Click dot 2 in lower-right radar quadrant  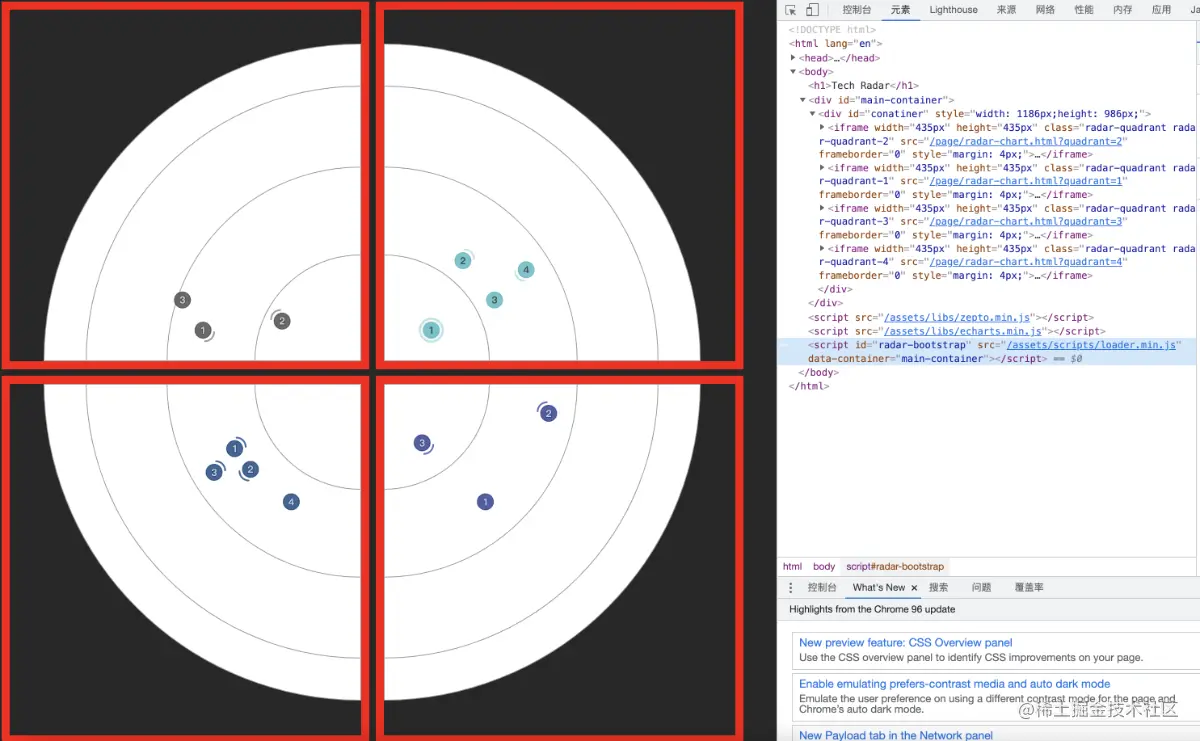[x=548, y=413]
